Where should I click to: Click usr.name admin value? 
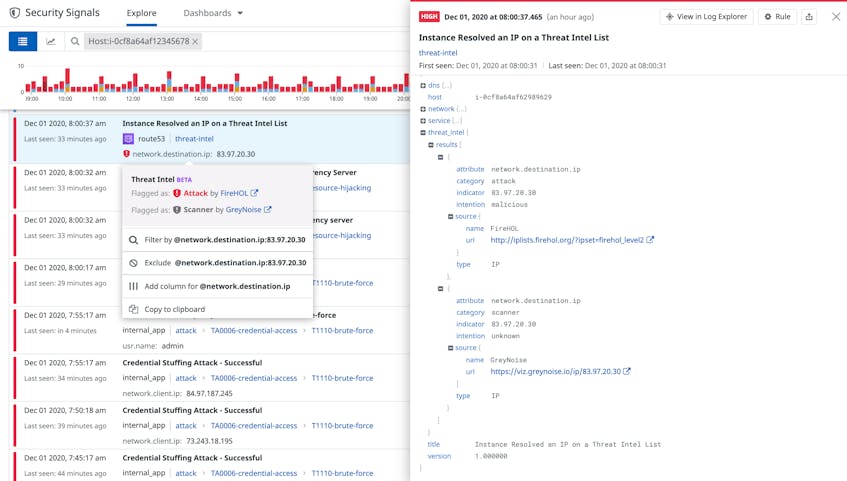coord(172,346)
